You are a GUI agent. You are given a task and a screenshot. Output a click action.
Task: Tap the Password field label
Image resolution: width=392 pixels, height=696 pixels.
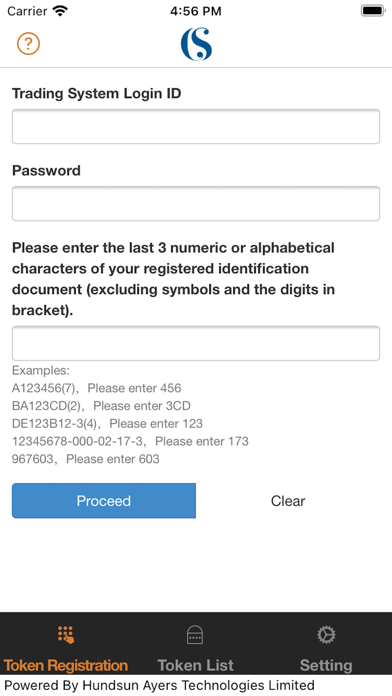click(x=46, y=170)
